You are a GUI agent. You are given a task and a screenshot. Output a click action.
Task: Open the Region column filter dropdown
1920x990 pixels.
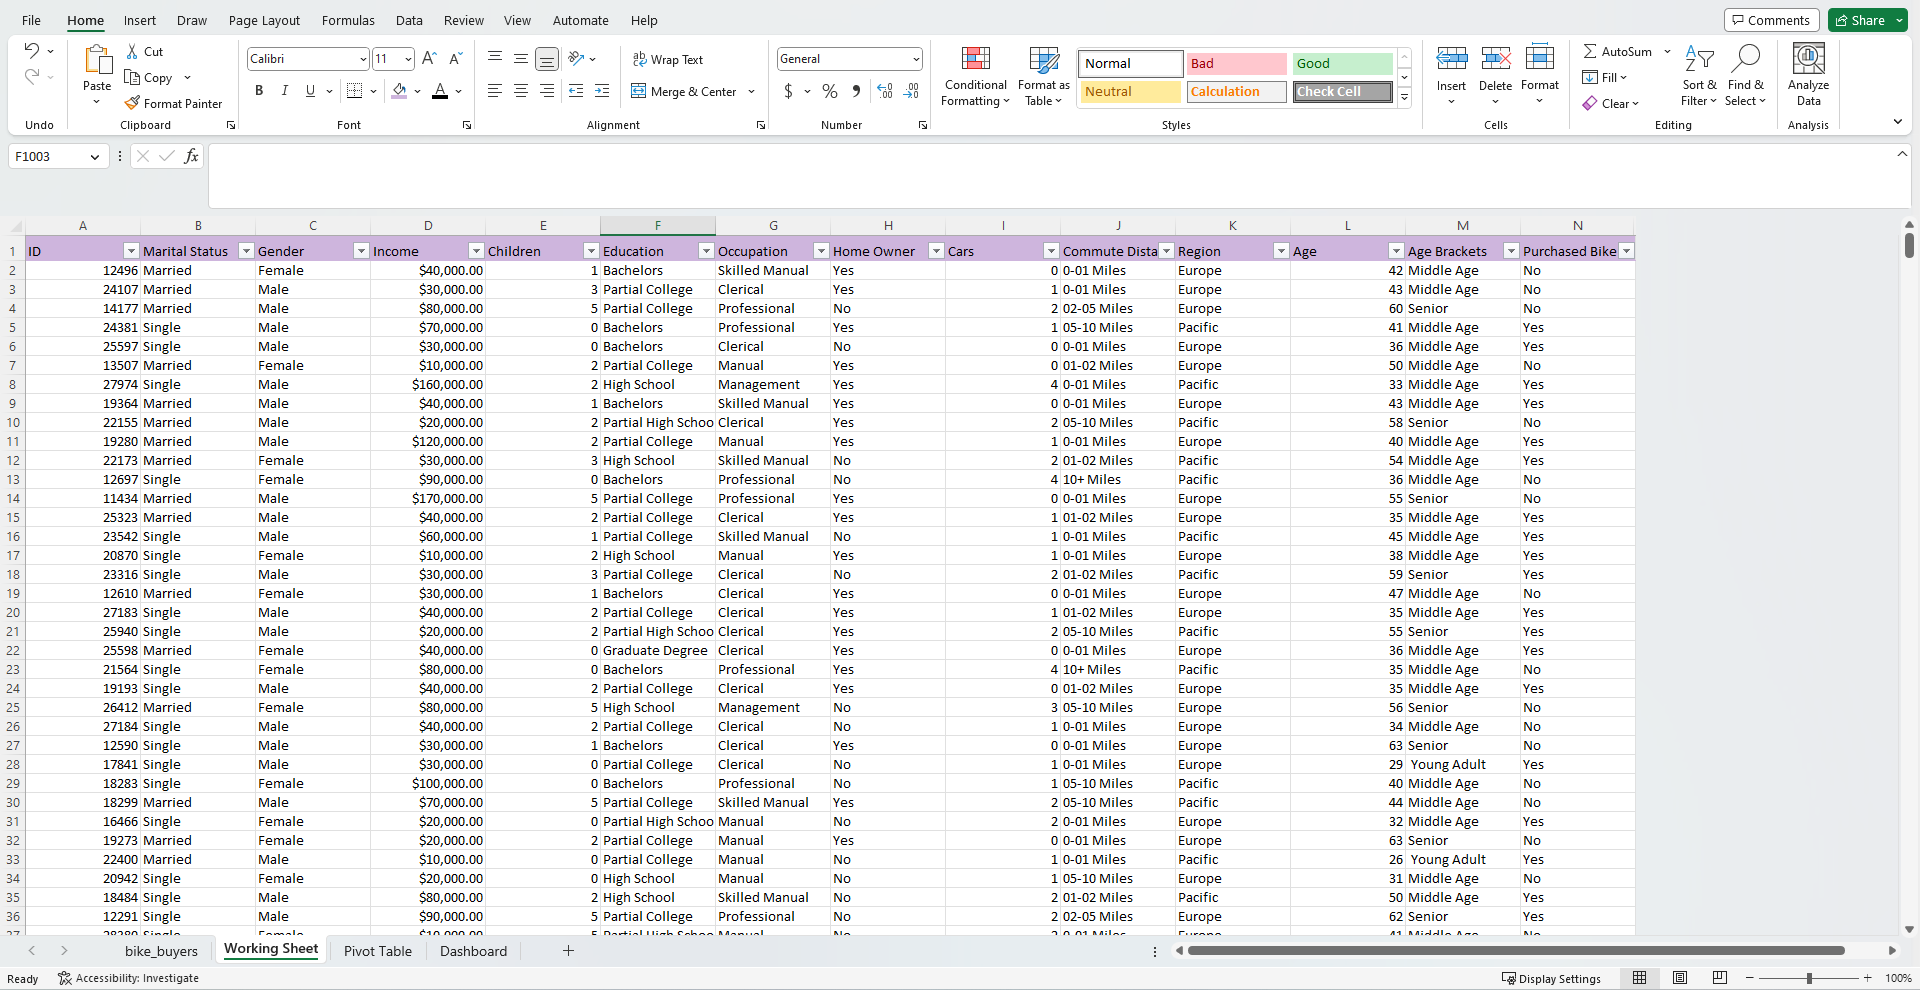point(1281,251)
